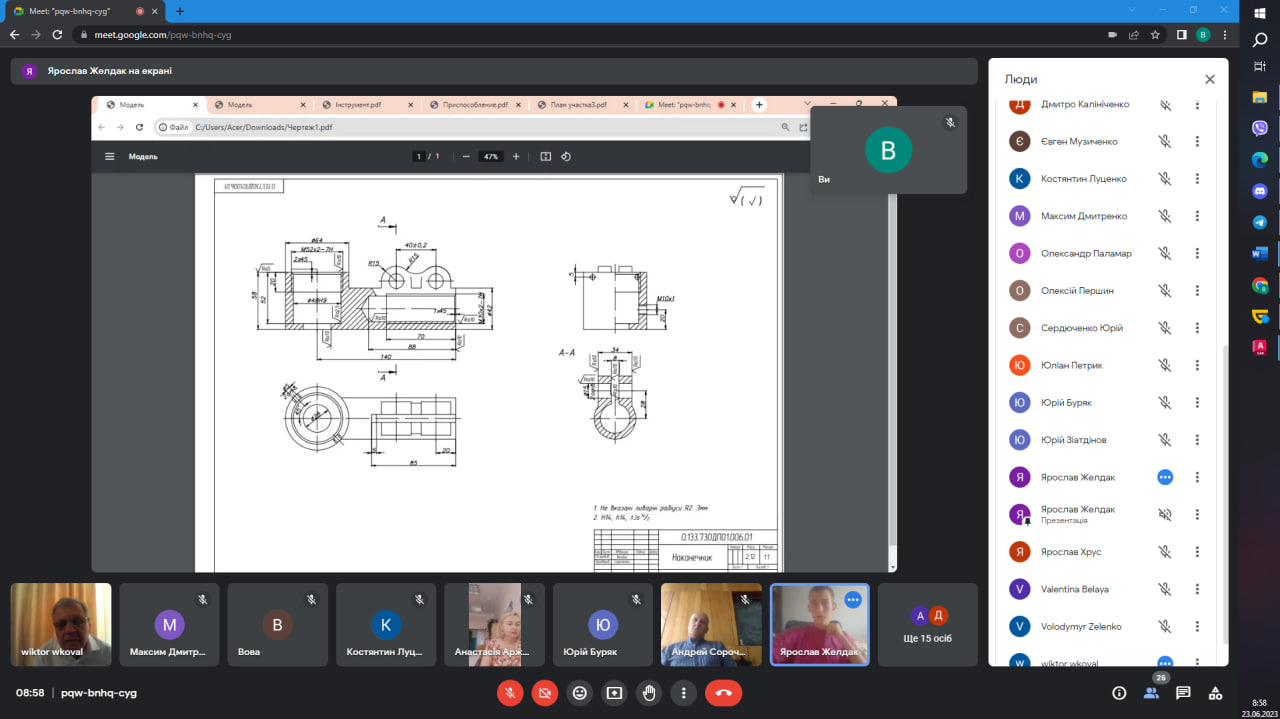Click the meeting code pqw-bnhq-cyg text
Viewport: 1280px width, 719px height.
point(99,692)
